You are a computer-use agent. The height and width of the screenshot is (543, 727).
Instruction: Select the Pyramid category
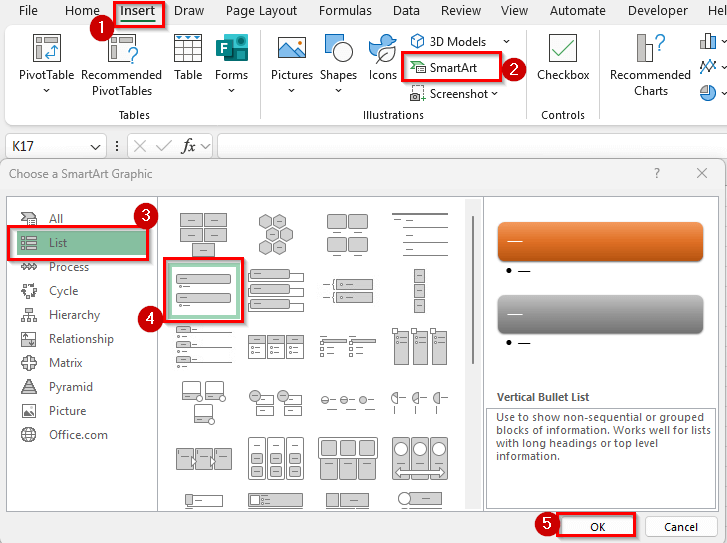coord(70,387)
